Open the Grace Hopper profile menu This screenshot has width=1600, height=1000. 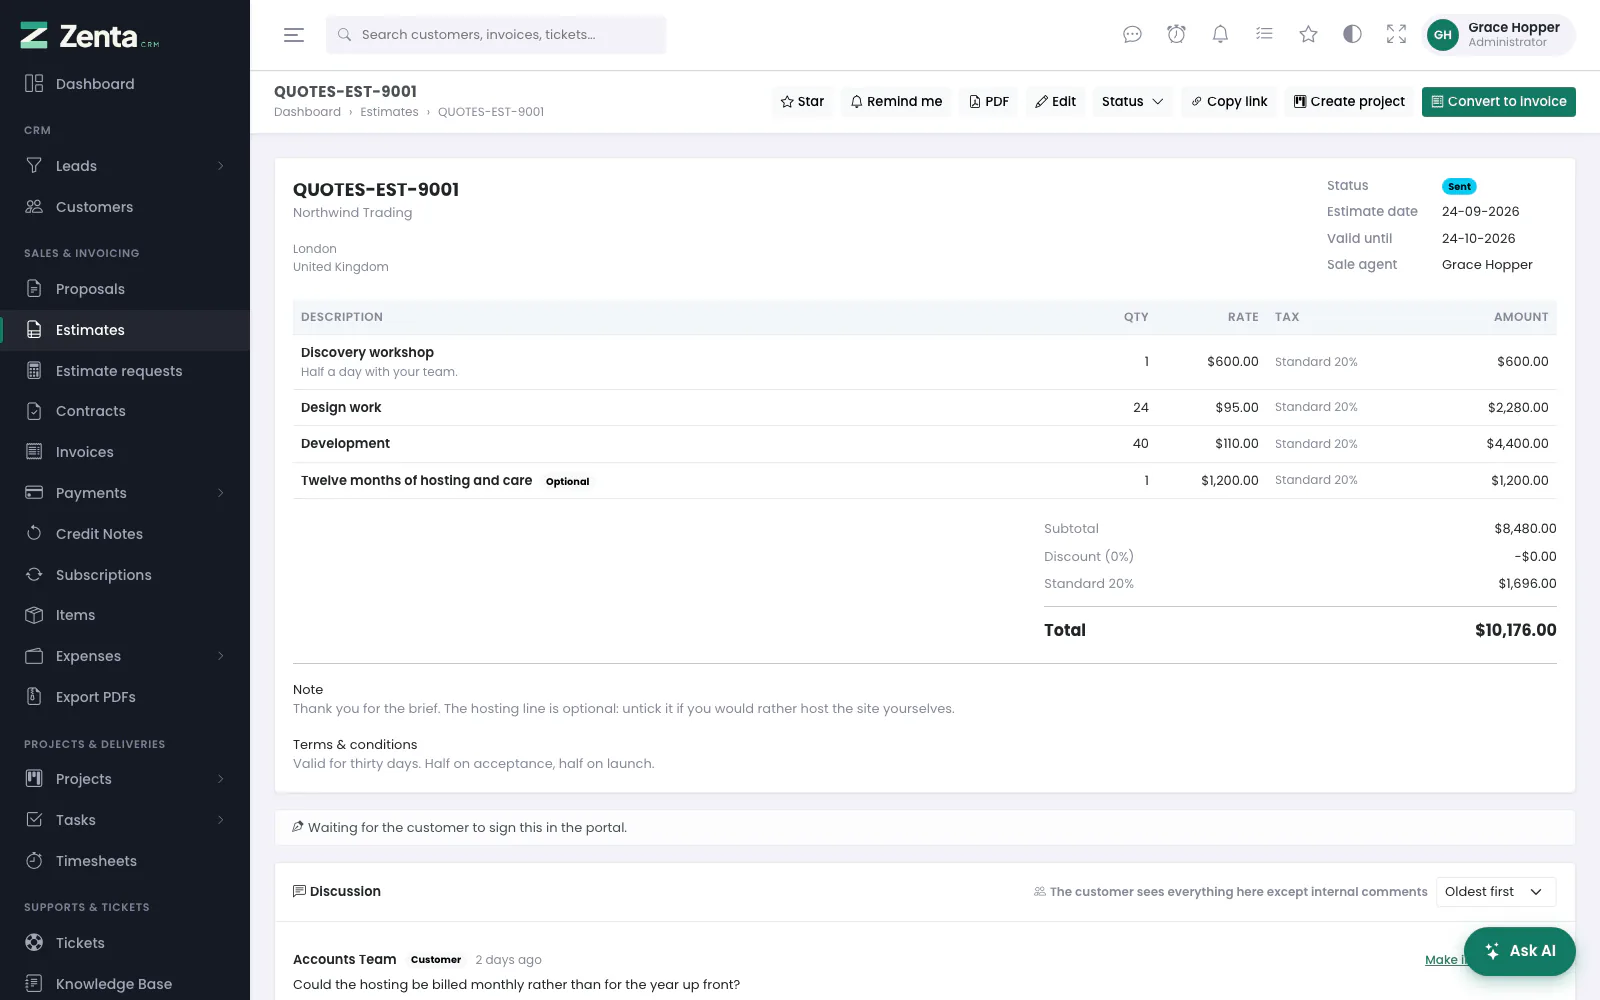coord(1498,35)
